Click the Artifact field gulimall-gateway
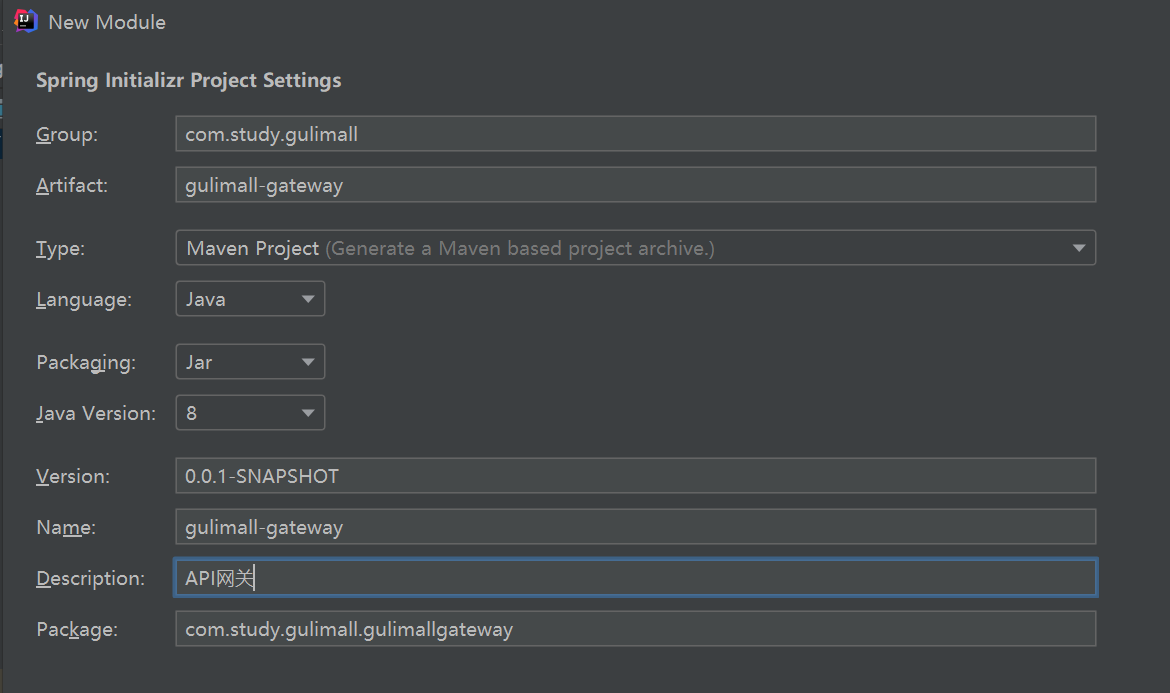The width and height of the screenshot is (1170, 693). click(x=636, y=184)
